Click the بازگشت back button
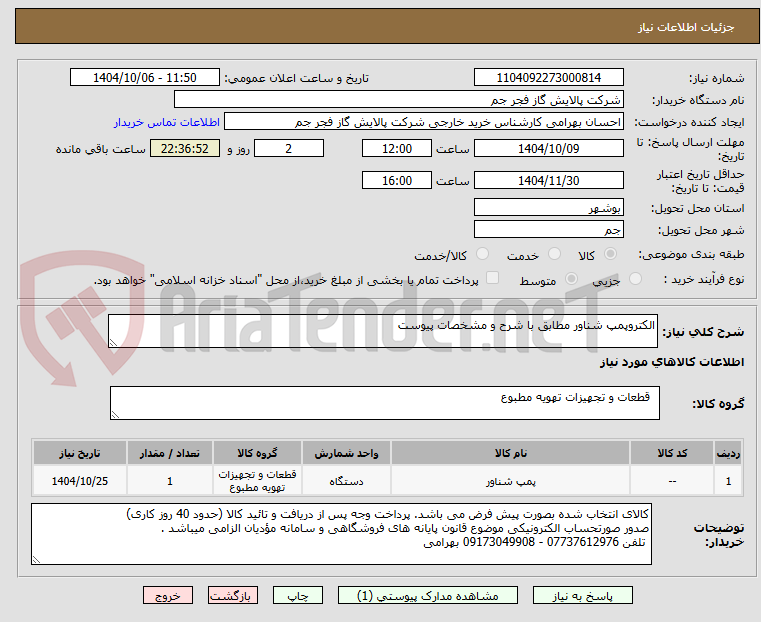This screenshot has width=761, height=622. (x=233, y=595)
